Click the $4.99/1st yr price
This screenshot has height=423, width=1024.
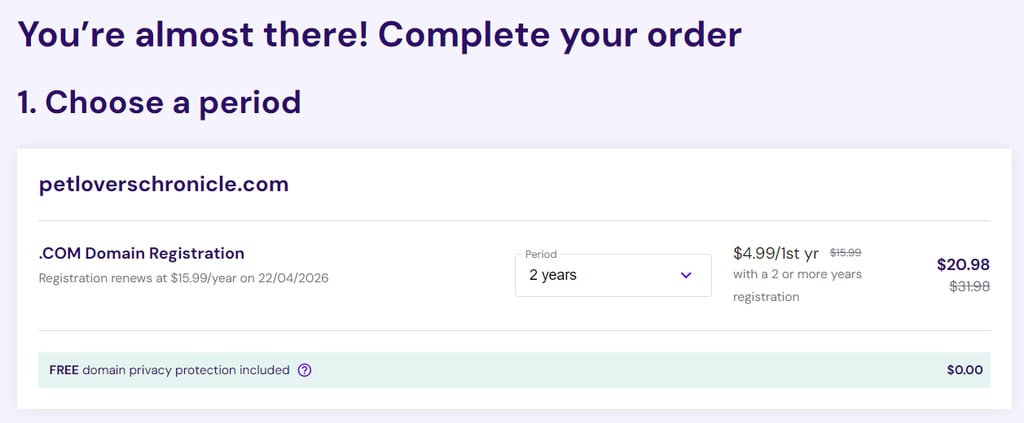(776, 253)
